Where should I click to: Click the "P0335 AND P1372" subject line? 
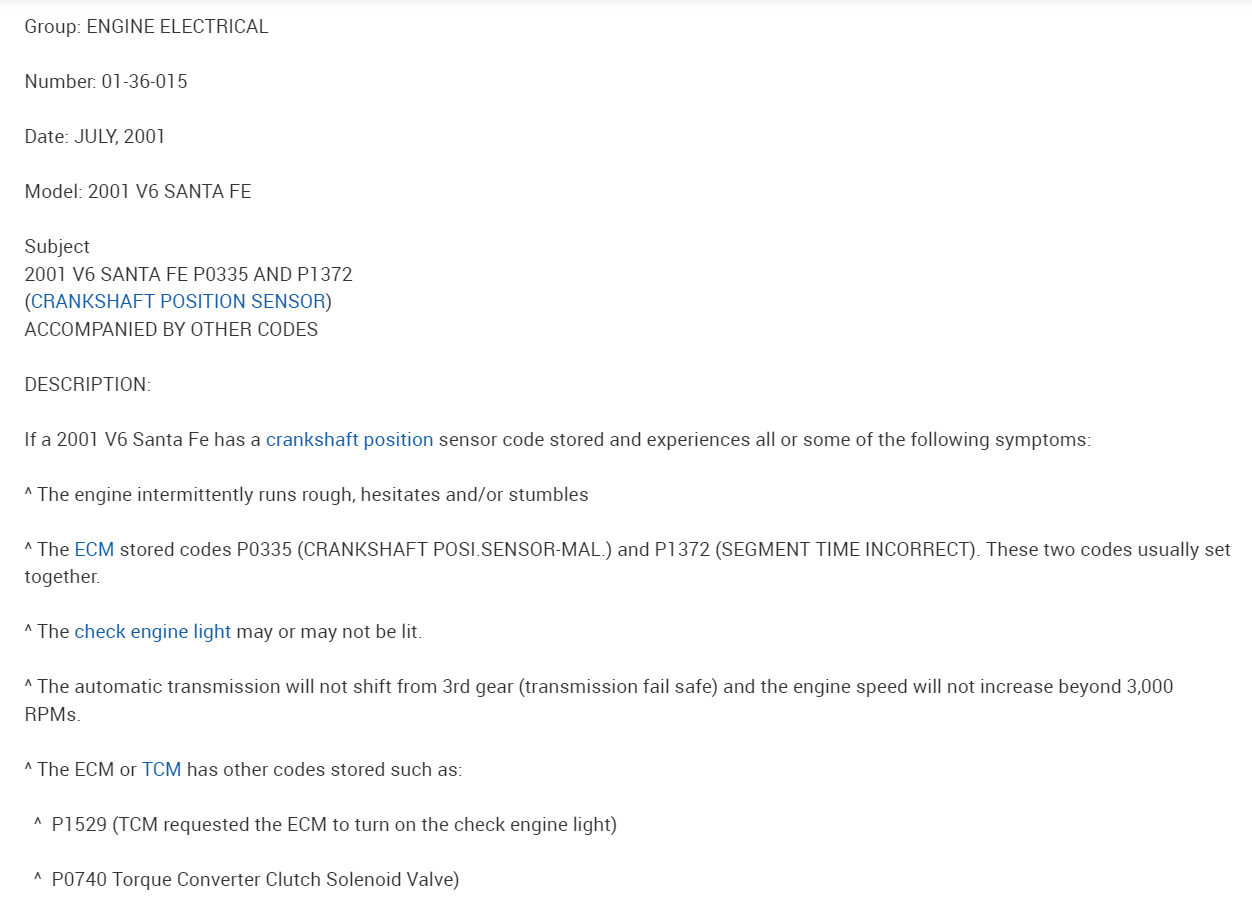(272, 275)
